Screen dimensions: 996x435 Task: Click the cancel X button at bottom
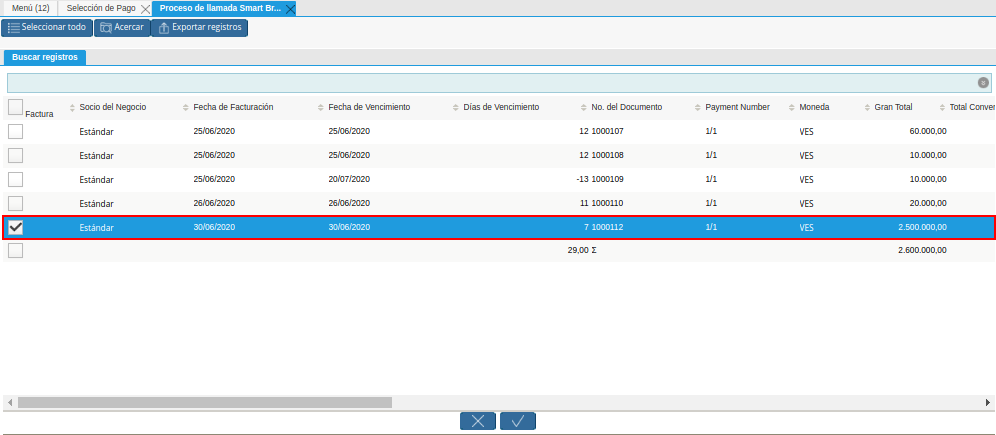478,421
